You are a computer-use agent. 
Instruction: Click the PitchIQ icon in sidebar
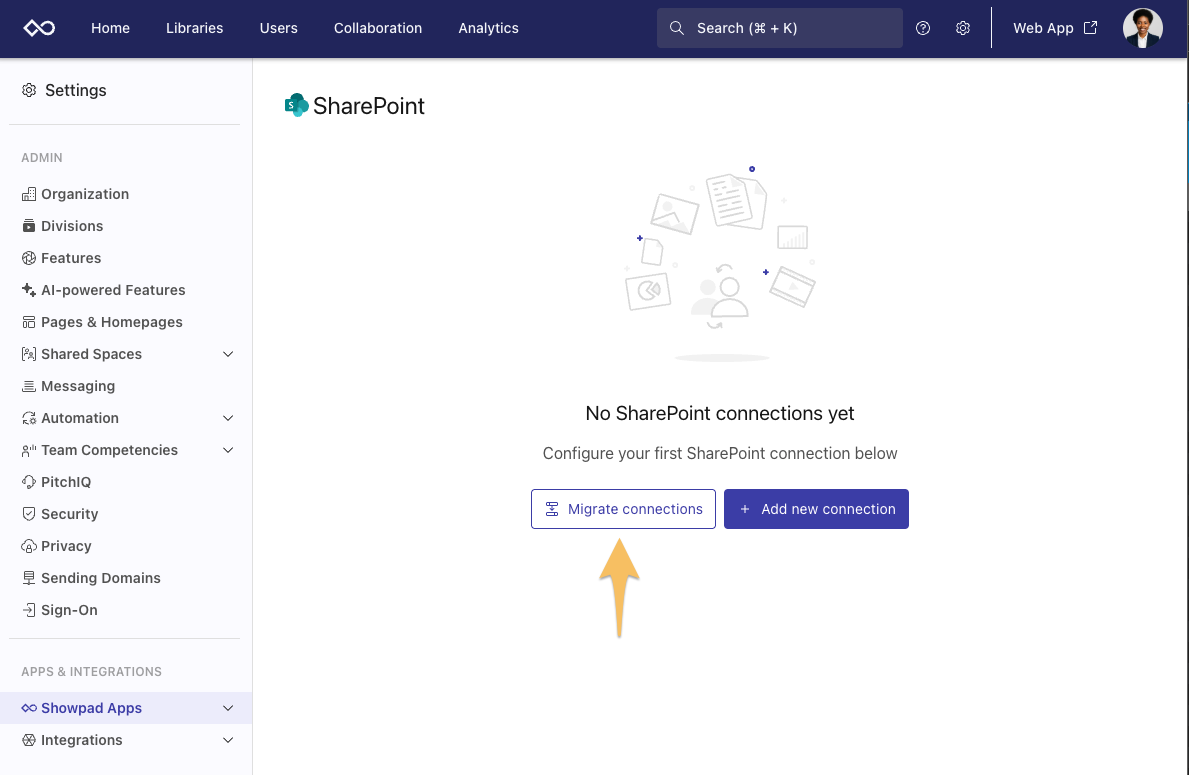pos(28,481)
